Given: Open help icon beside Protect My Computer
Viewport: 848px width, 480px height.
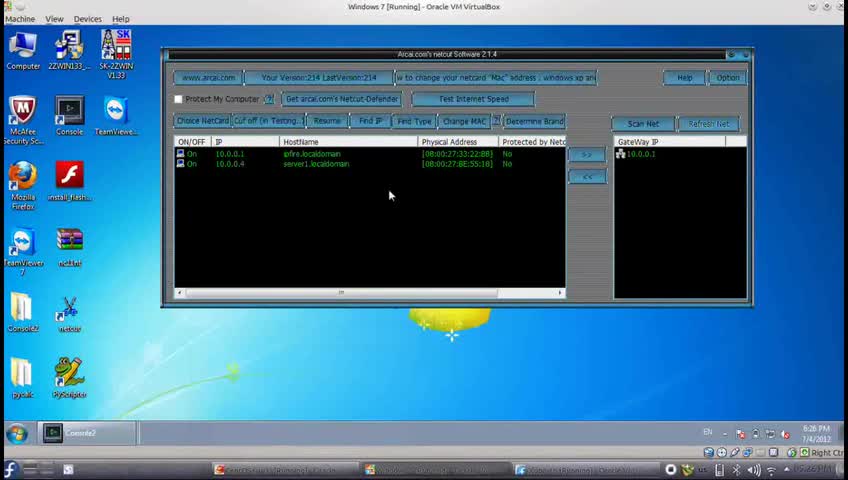Looking at the screenshot, I should tap(269, 99).
